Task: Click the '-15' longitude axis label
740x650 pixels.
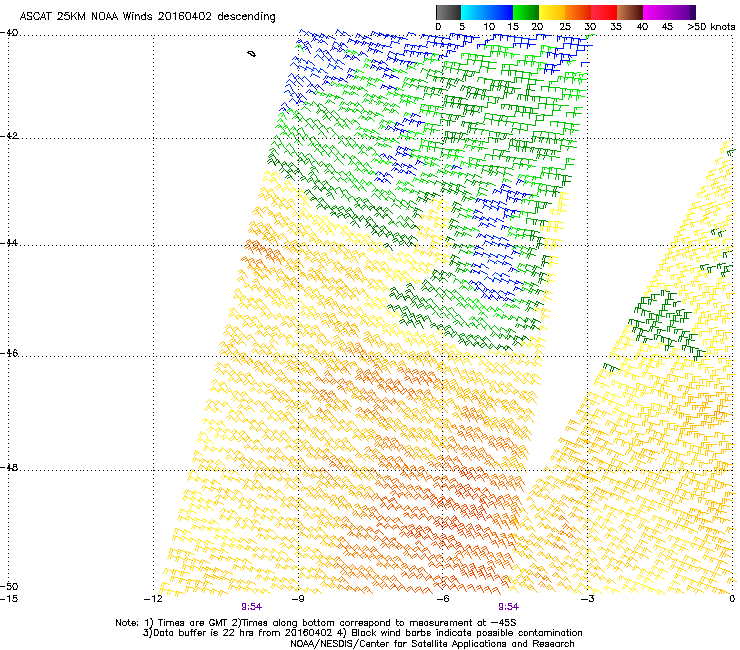Action: click(9, 599)
